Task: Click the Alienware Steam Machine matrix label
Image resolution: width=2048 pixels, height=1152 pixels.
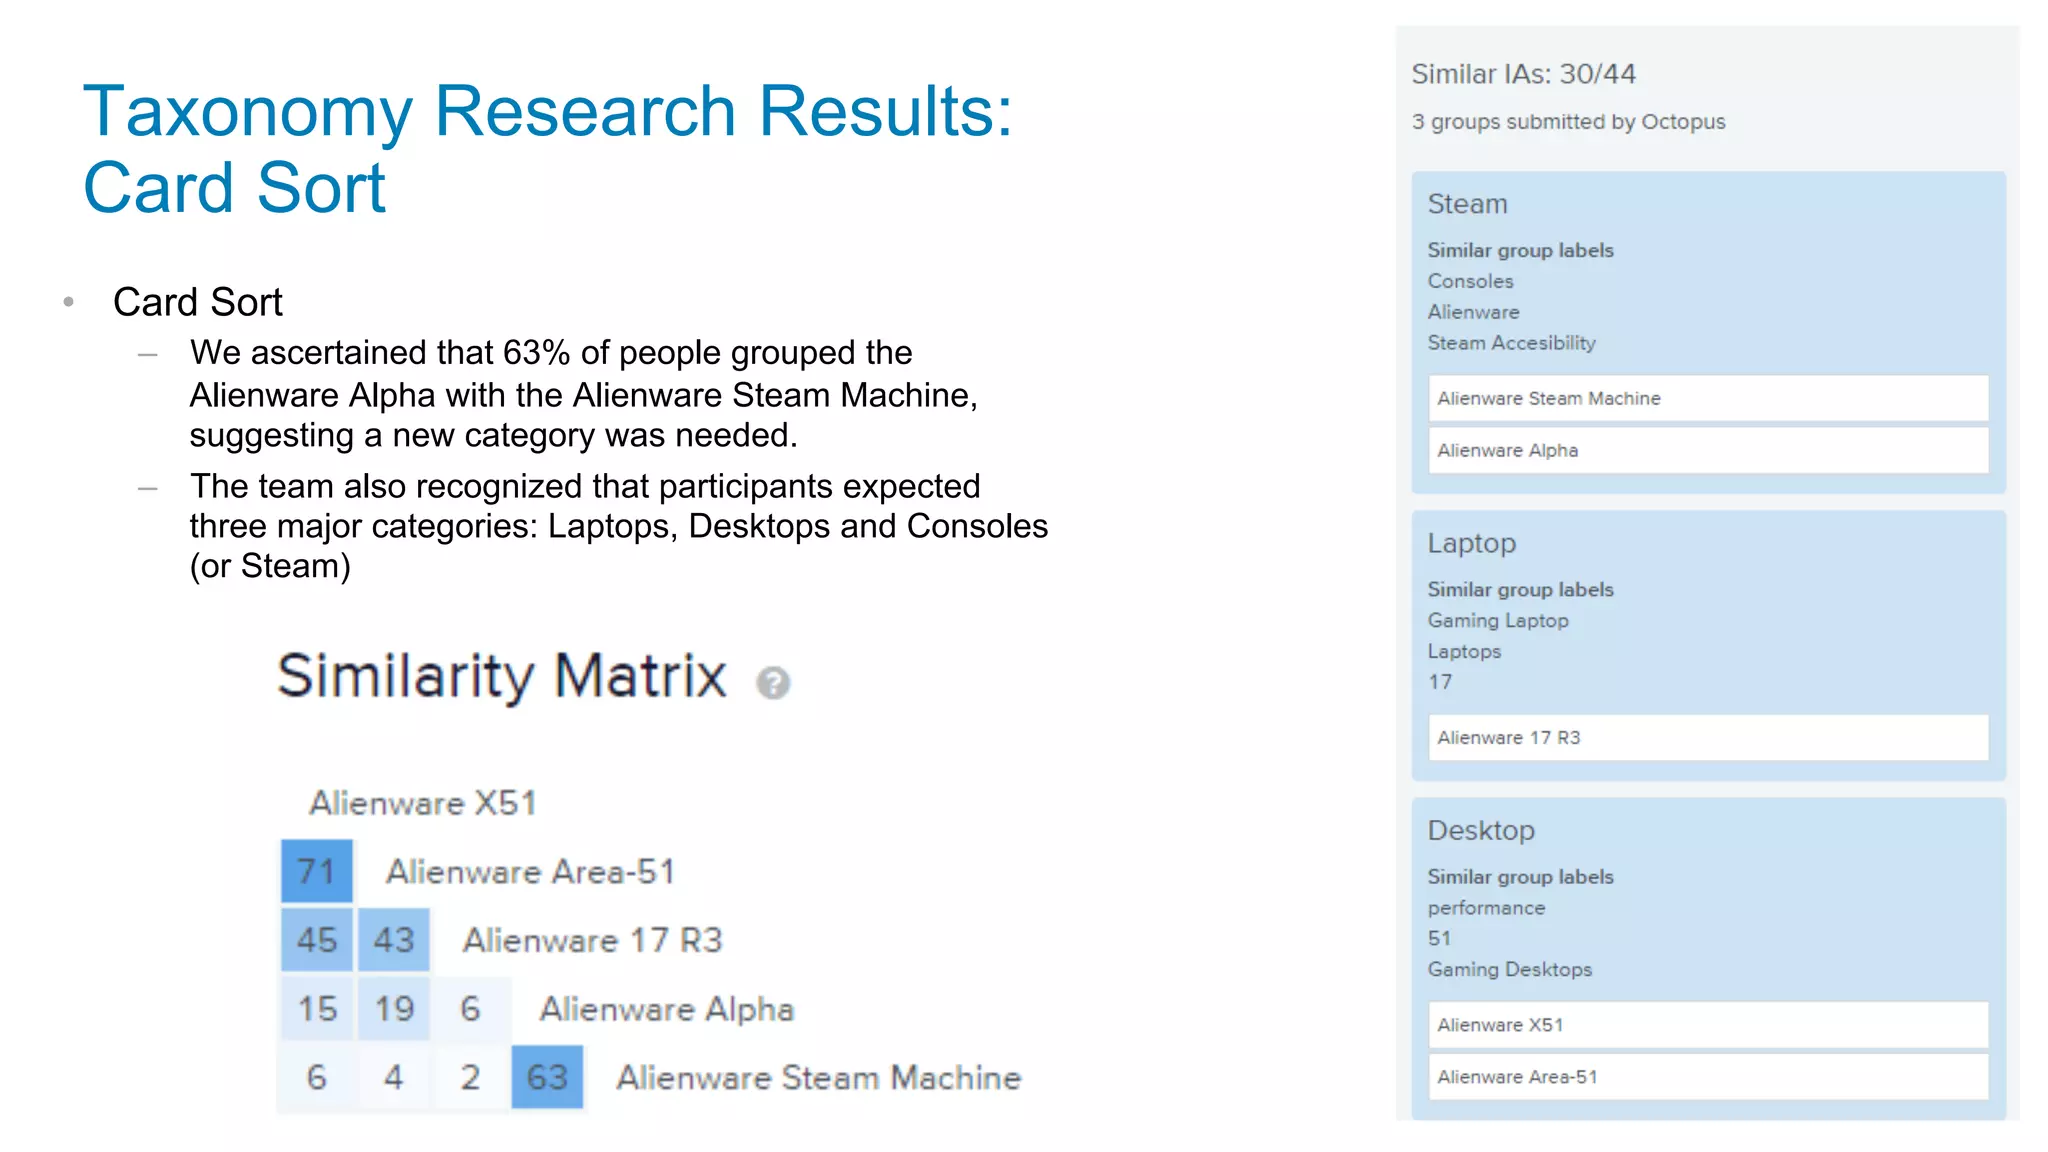Action: 819,1078
